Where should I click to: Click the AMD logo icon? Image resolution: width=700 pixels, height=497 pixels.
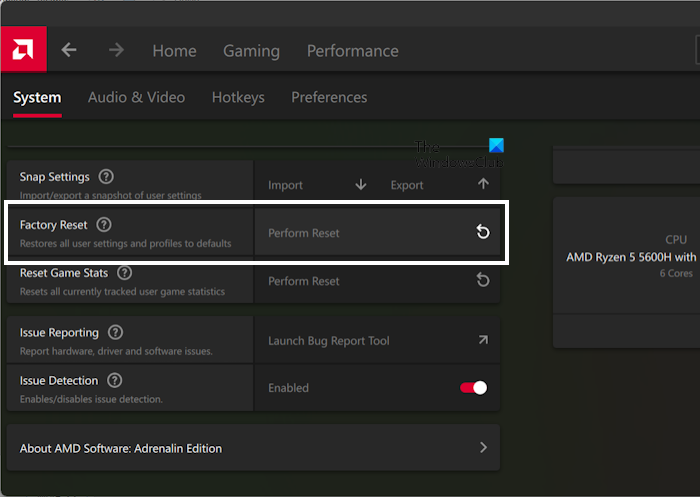[22, 50]
